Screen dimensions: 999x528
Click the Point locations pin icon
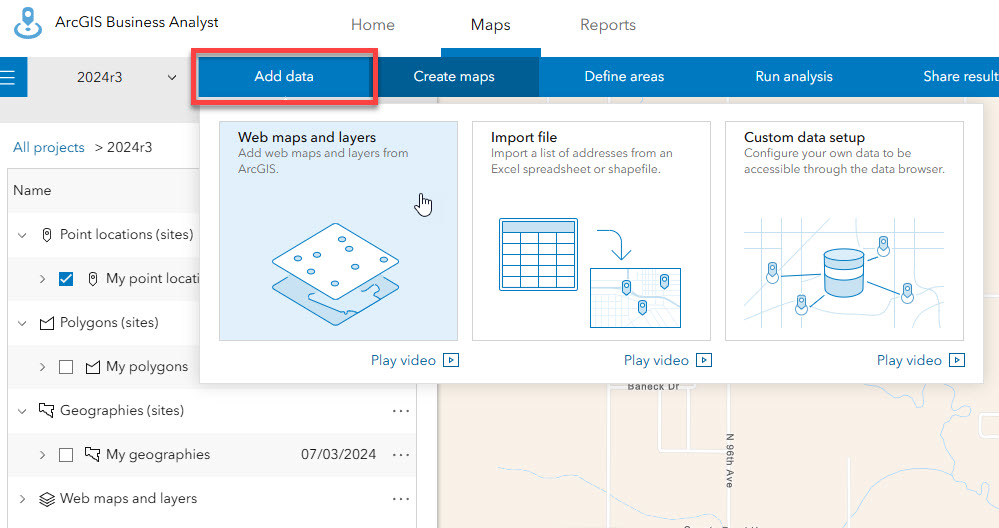click(47, 235)
